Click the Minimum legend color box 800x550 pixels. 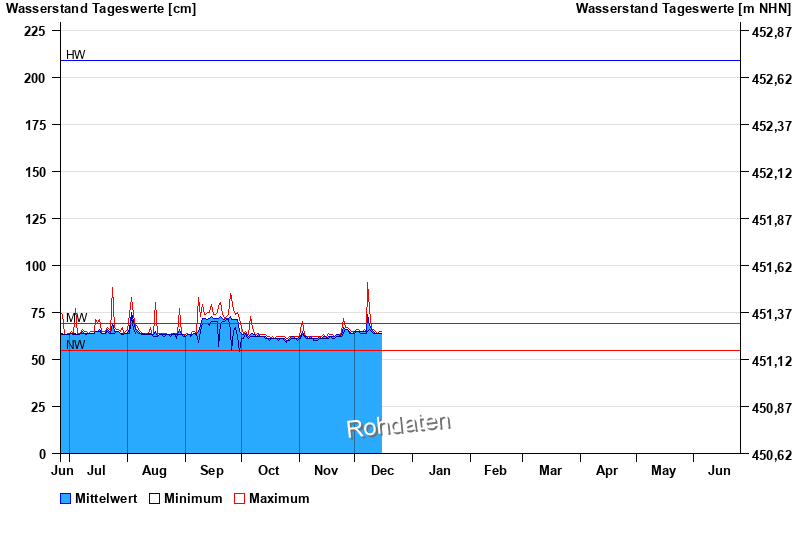tap(155, 498)
